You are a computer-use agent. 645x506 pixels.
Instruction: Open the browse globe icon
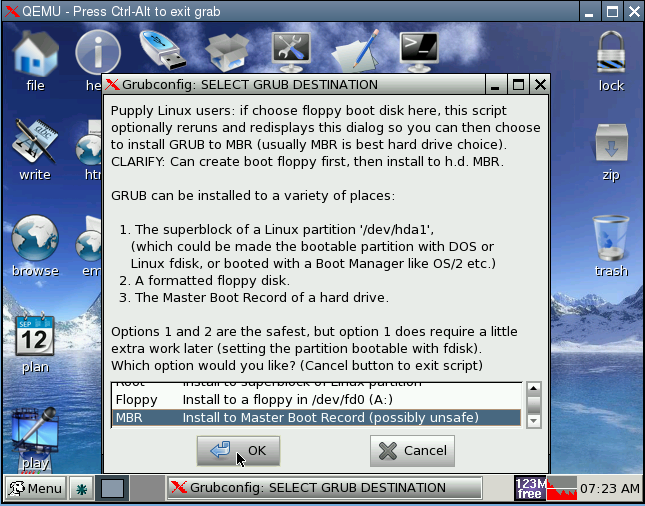(x=35, y=238)
